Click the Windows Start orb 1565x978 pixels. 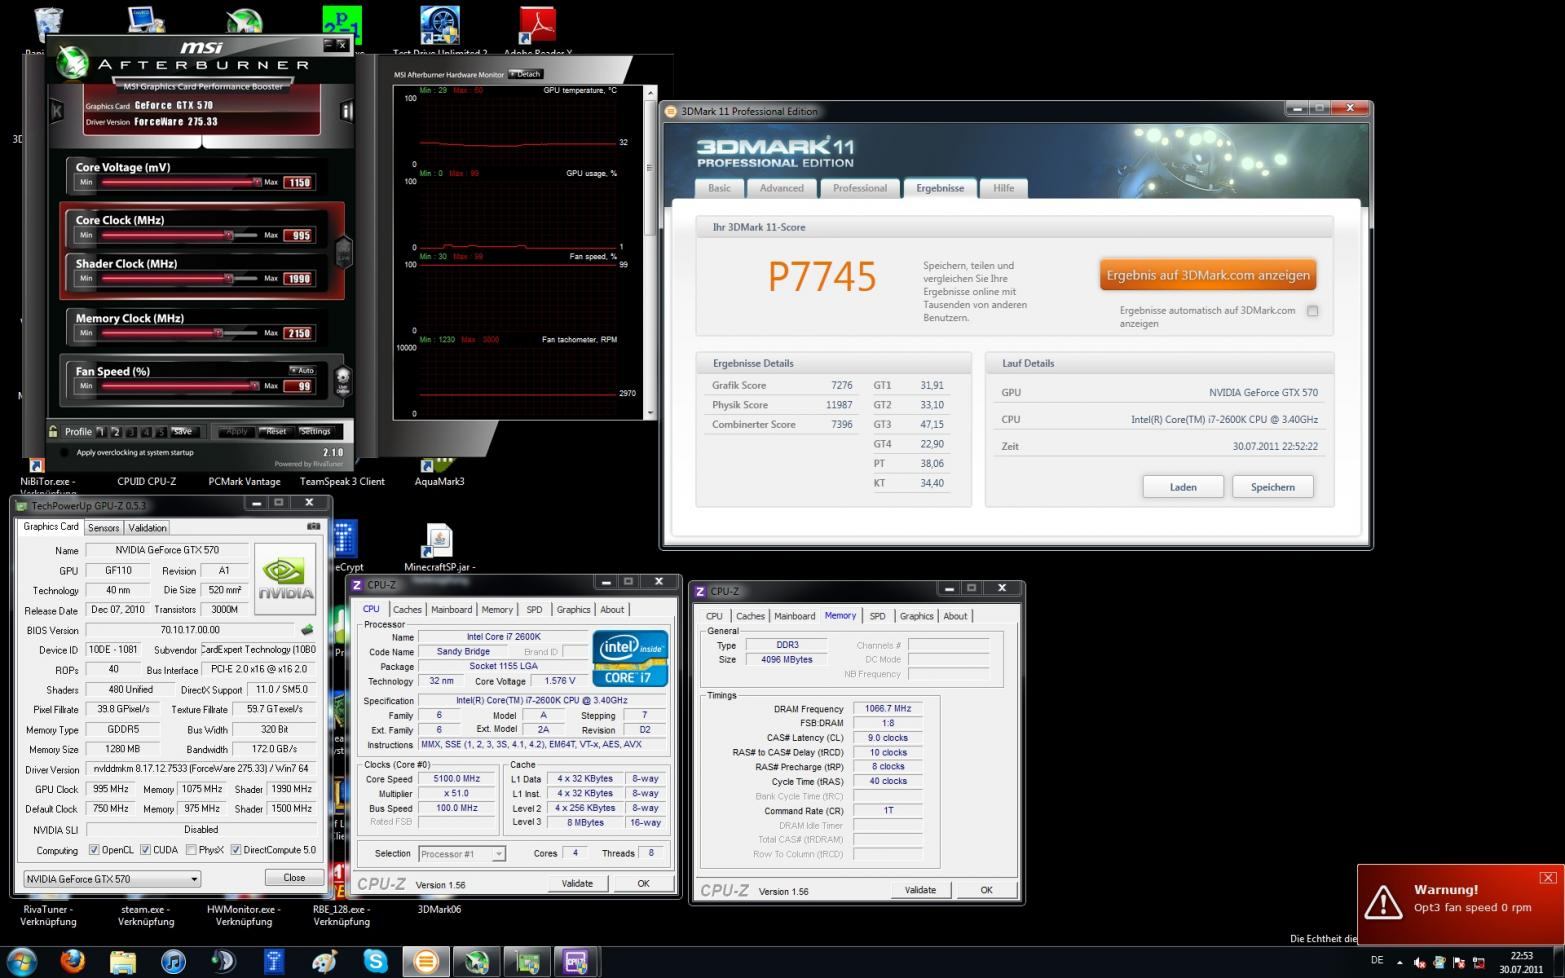(x=22, y=961)
